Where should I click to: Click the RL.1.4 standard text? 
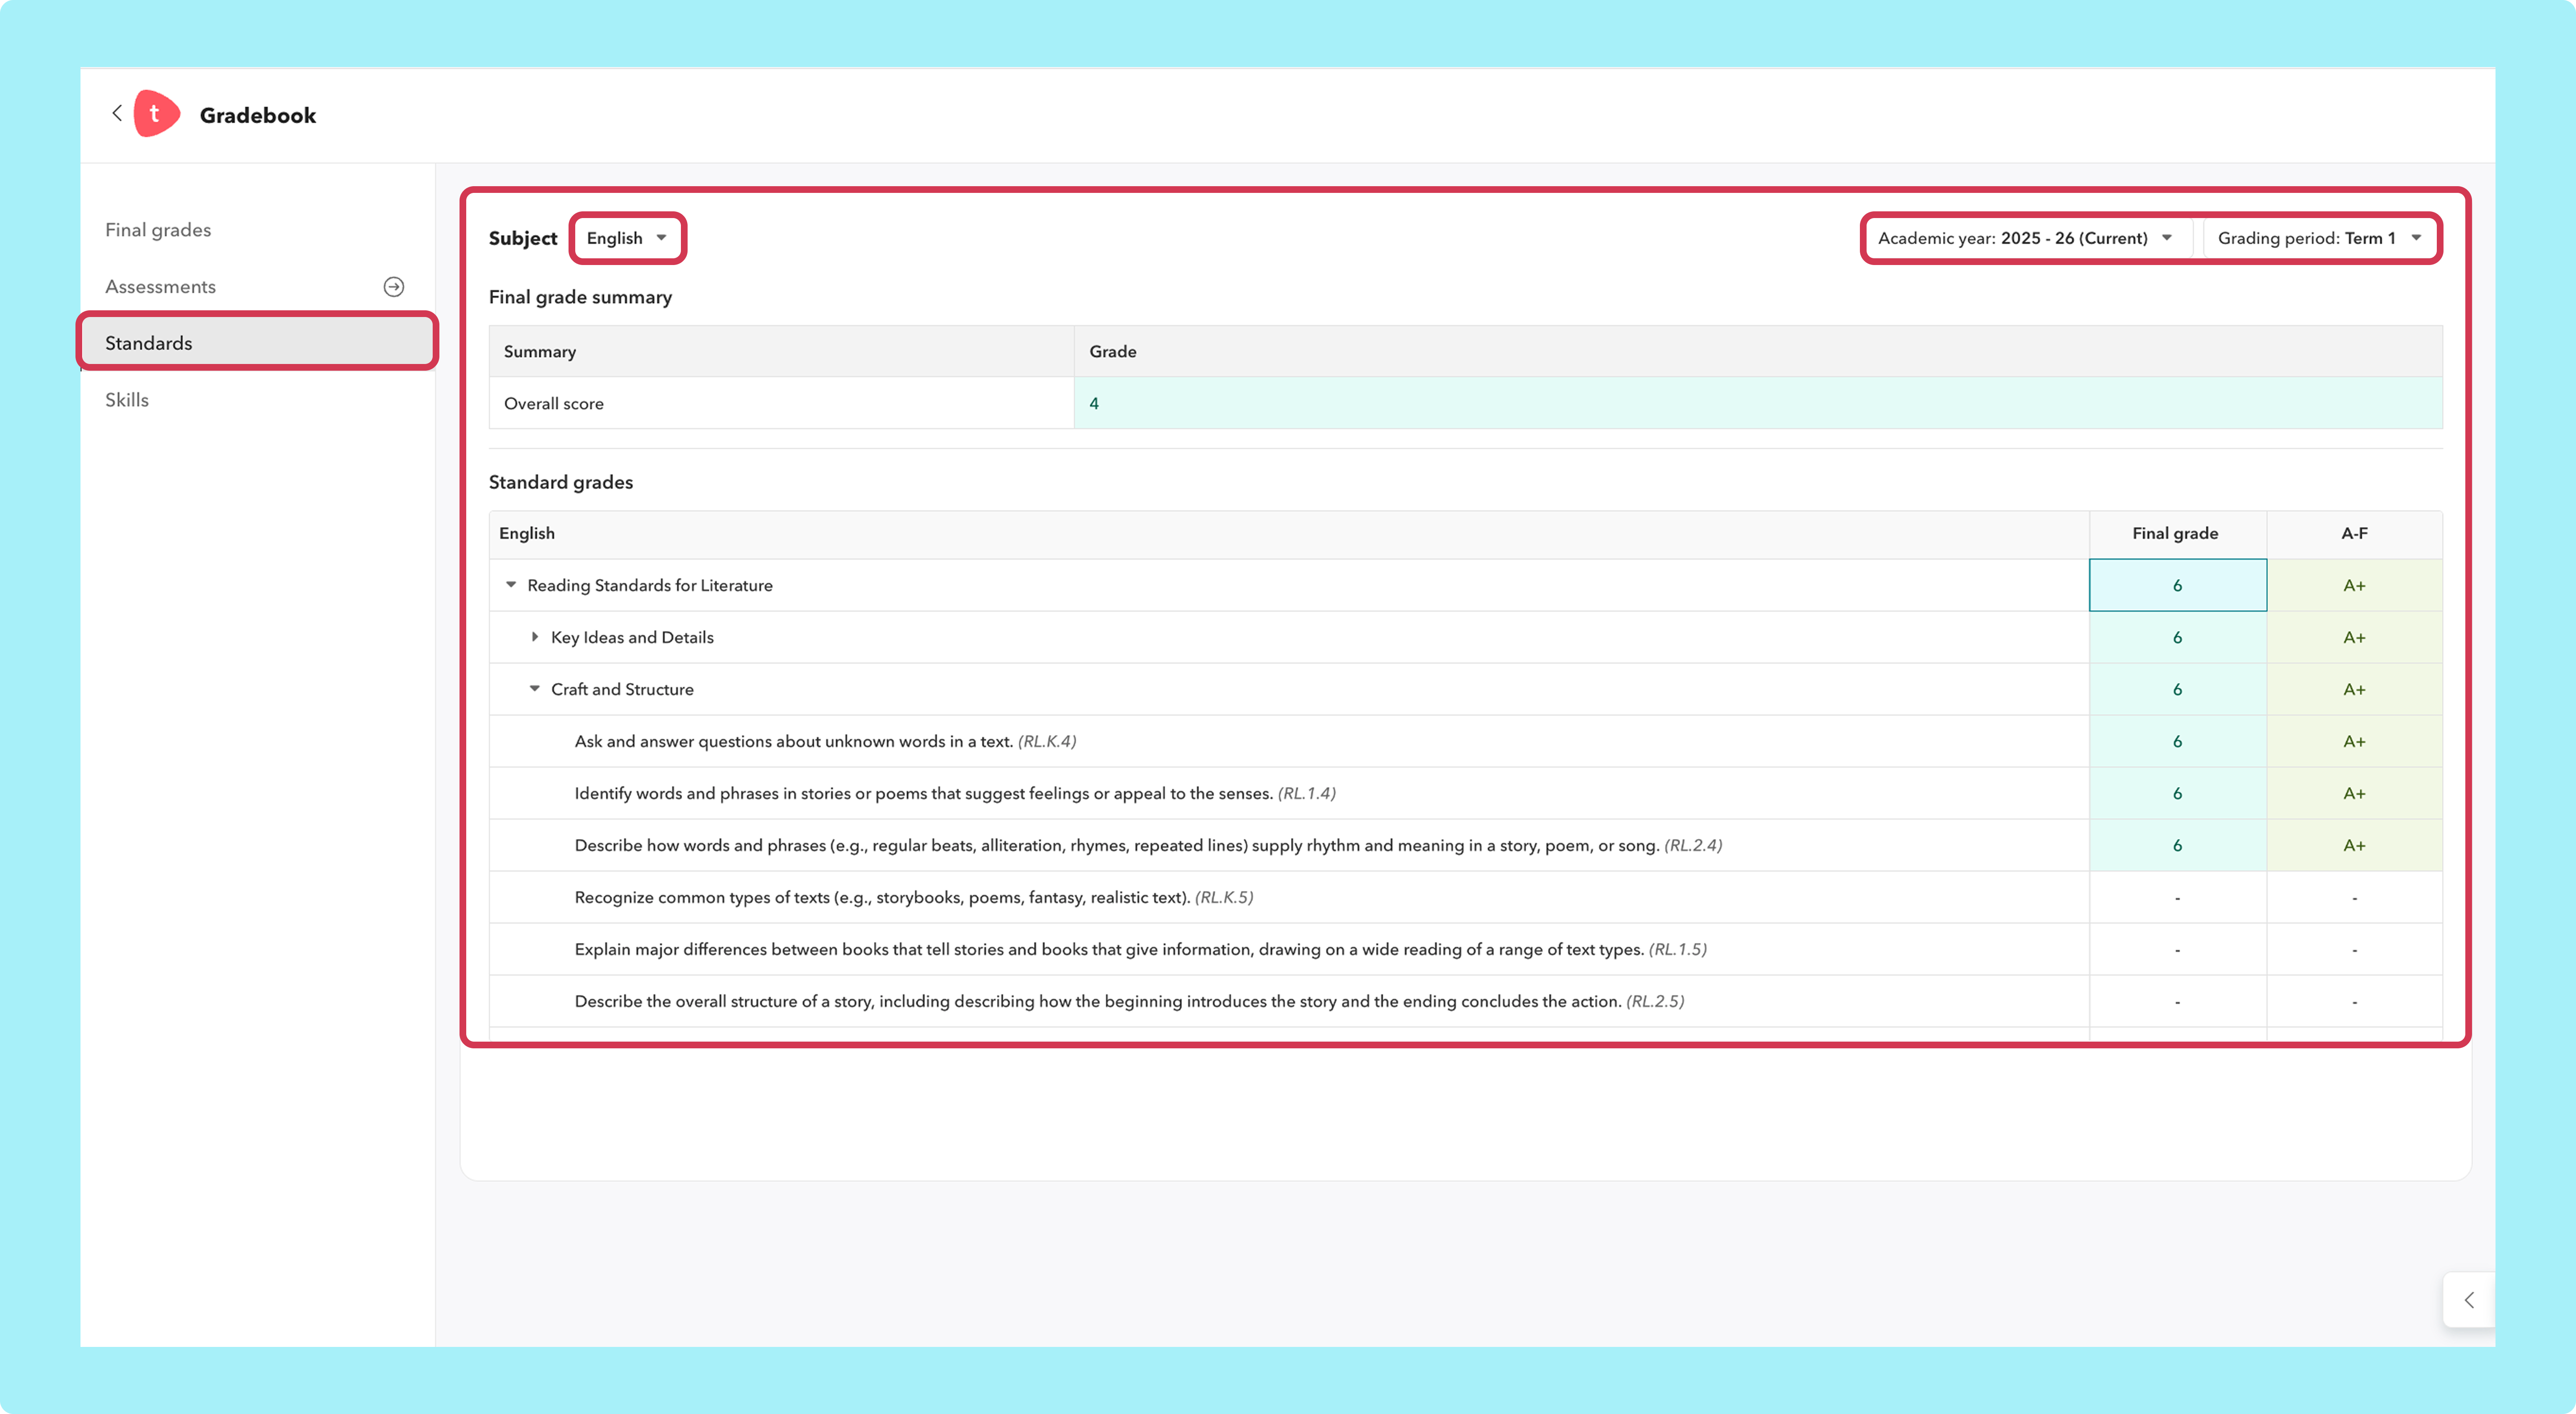pyautogui.click(x=955, y=793)
